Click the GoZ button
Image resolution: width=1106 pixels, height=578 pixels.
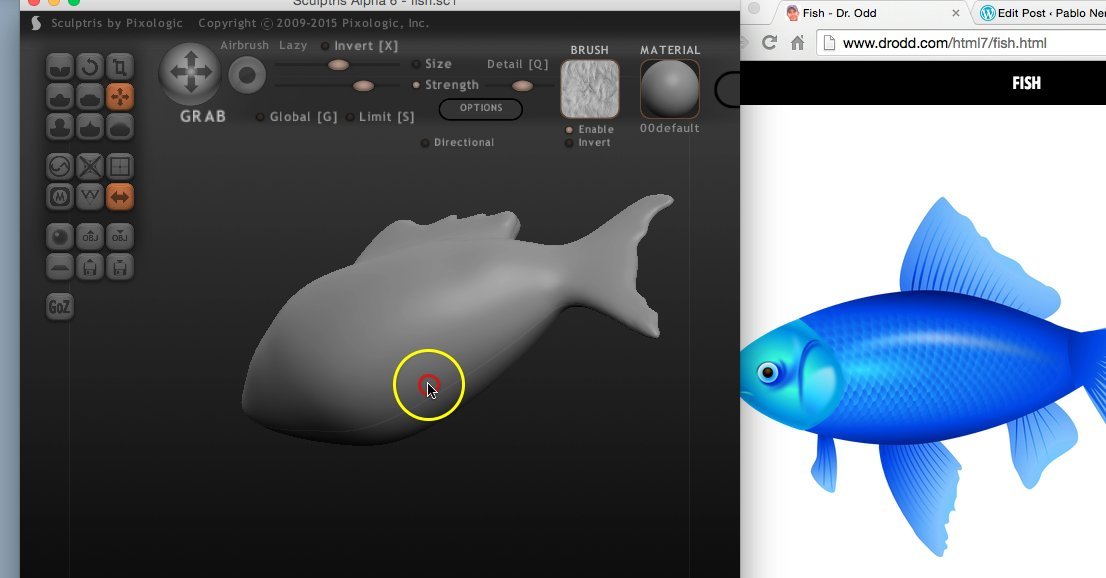coord(59,307)
